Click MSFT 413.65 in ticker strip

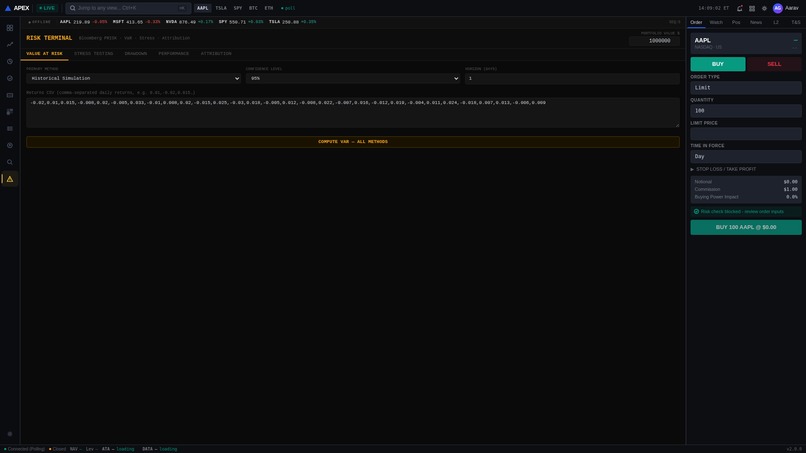click(x=137, y=22)
